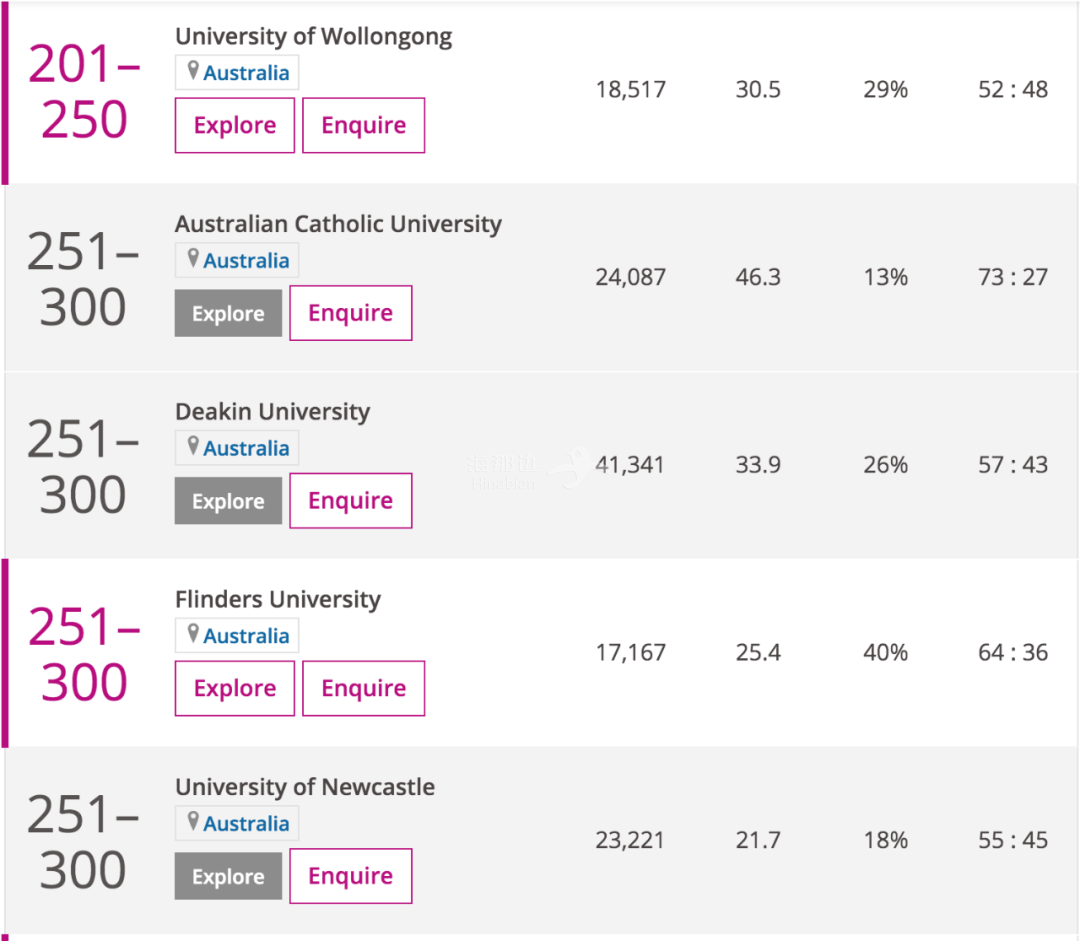
Task: Enquire about Australian Catholic University
Action: click(351, 313)
